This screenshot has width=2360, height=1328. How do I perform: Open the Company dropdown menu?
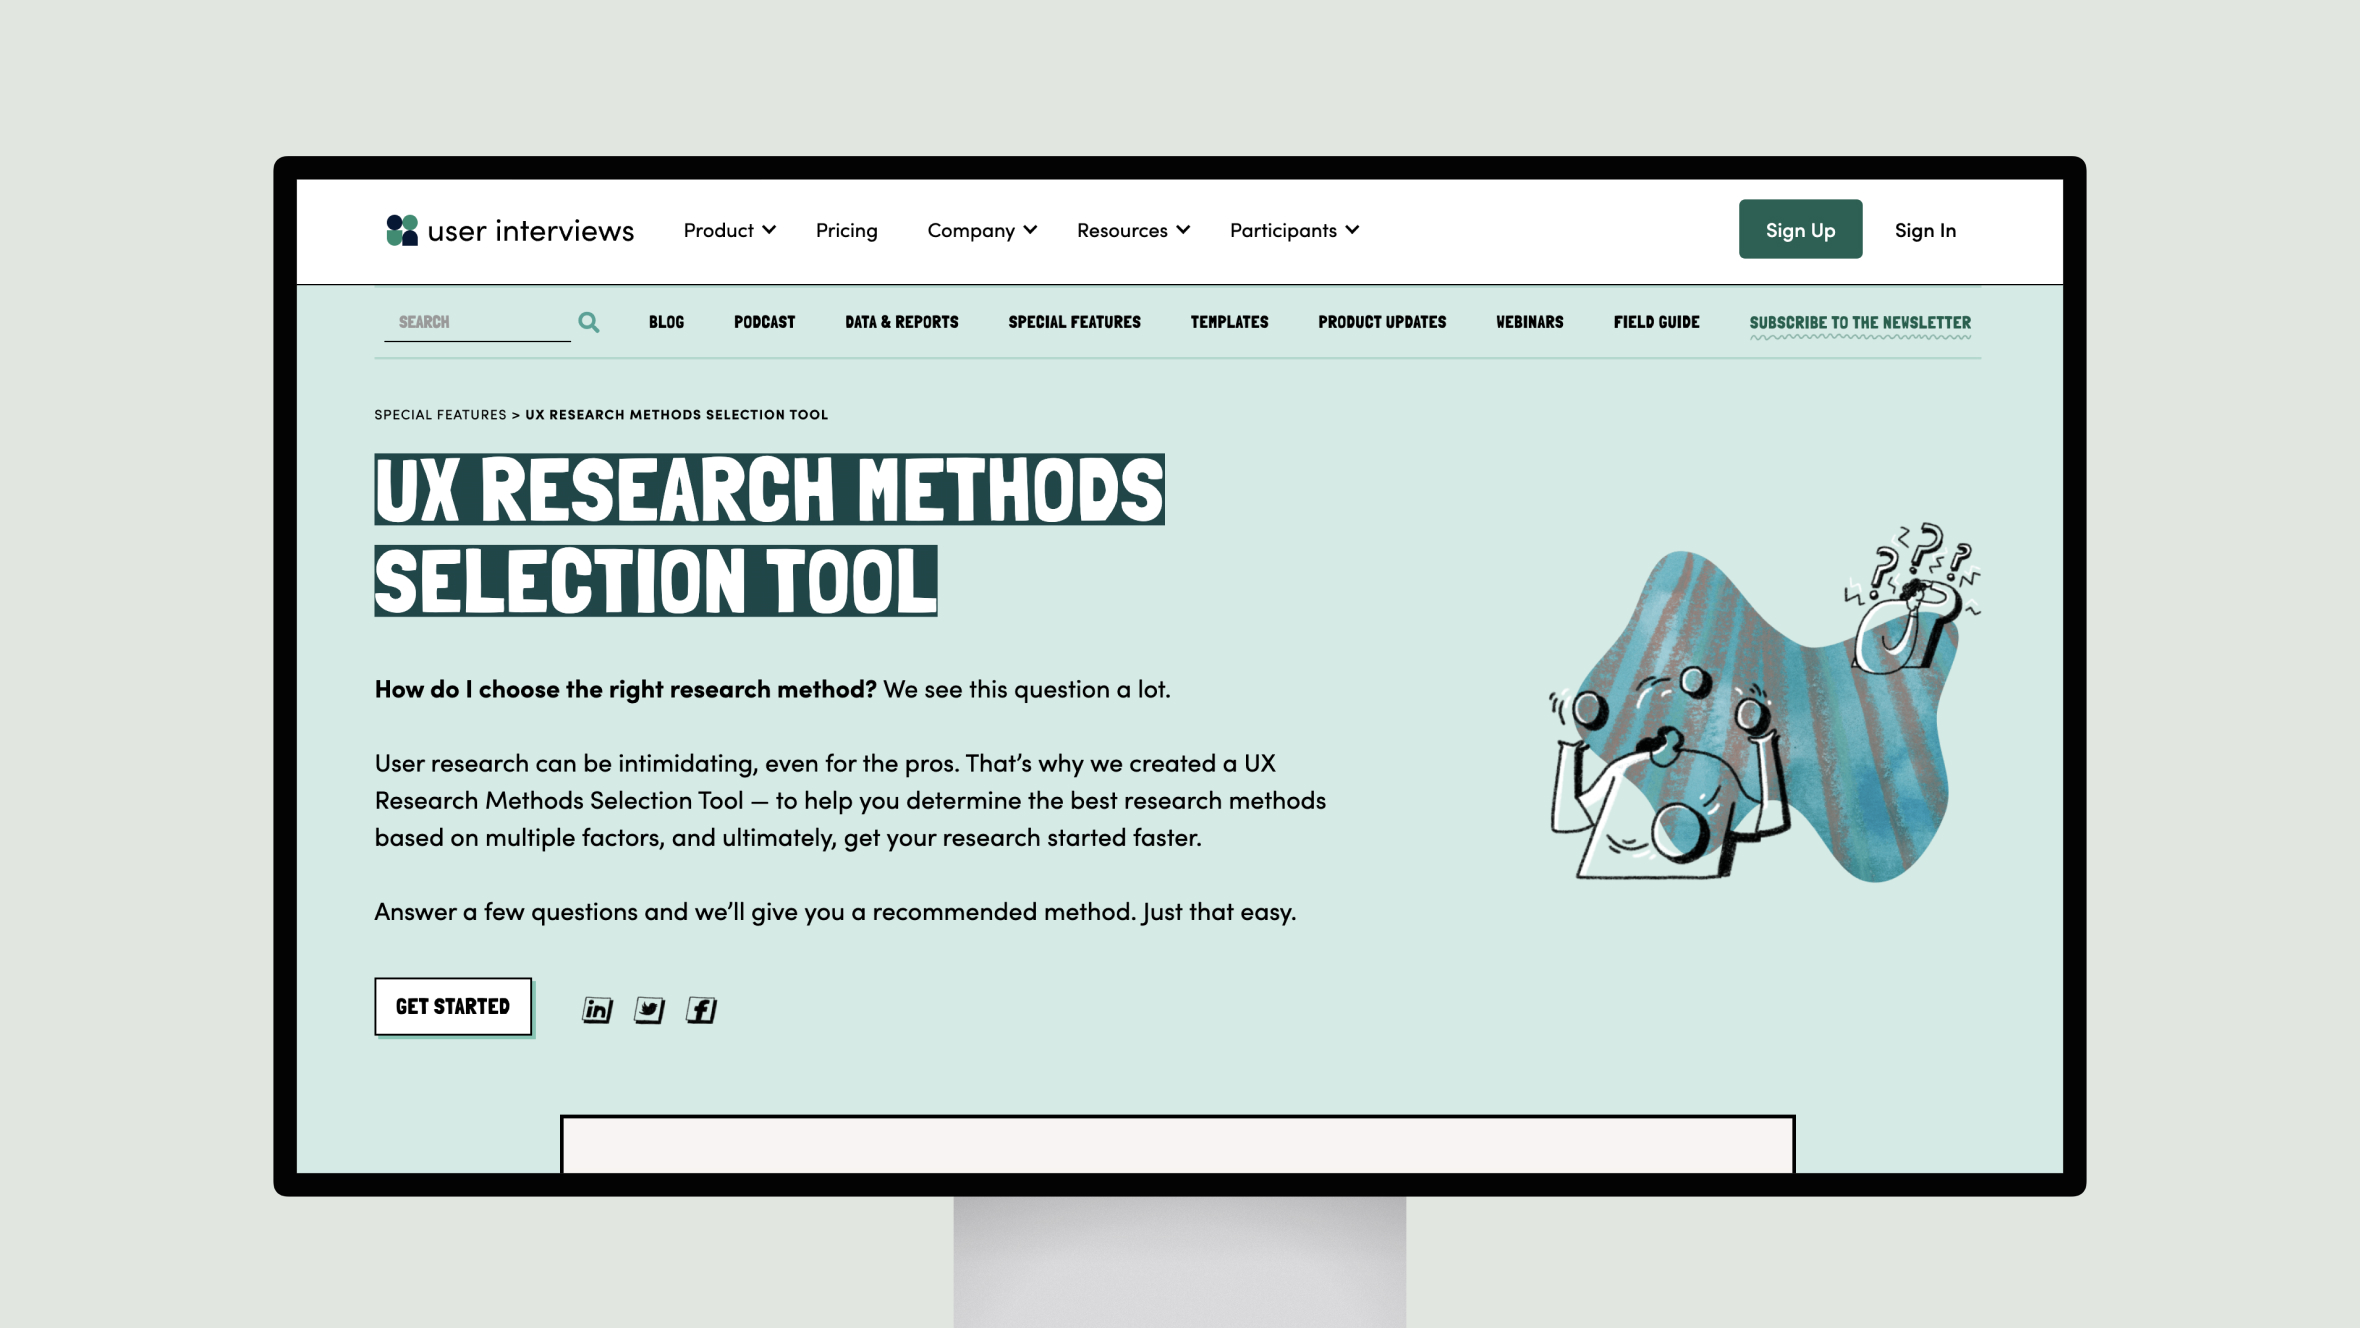point(981,229)
